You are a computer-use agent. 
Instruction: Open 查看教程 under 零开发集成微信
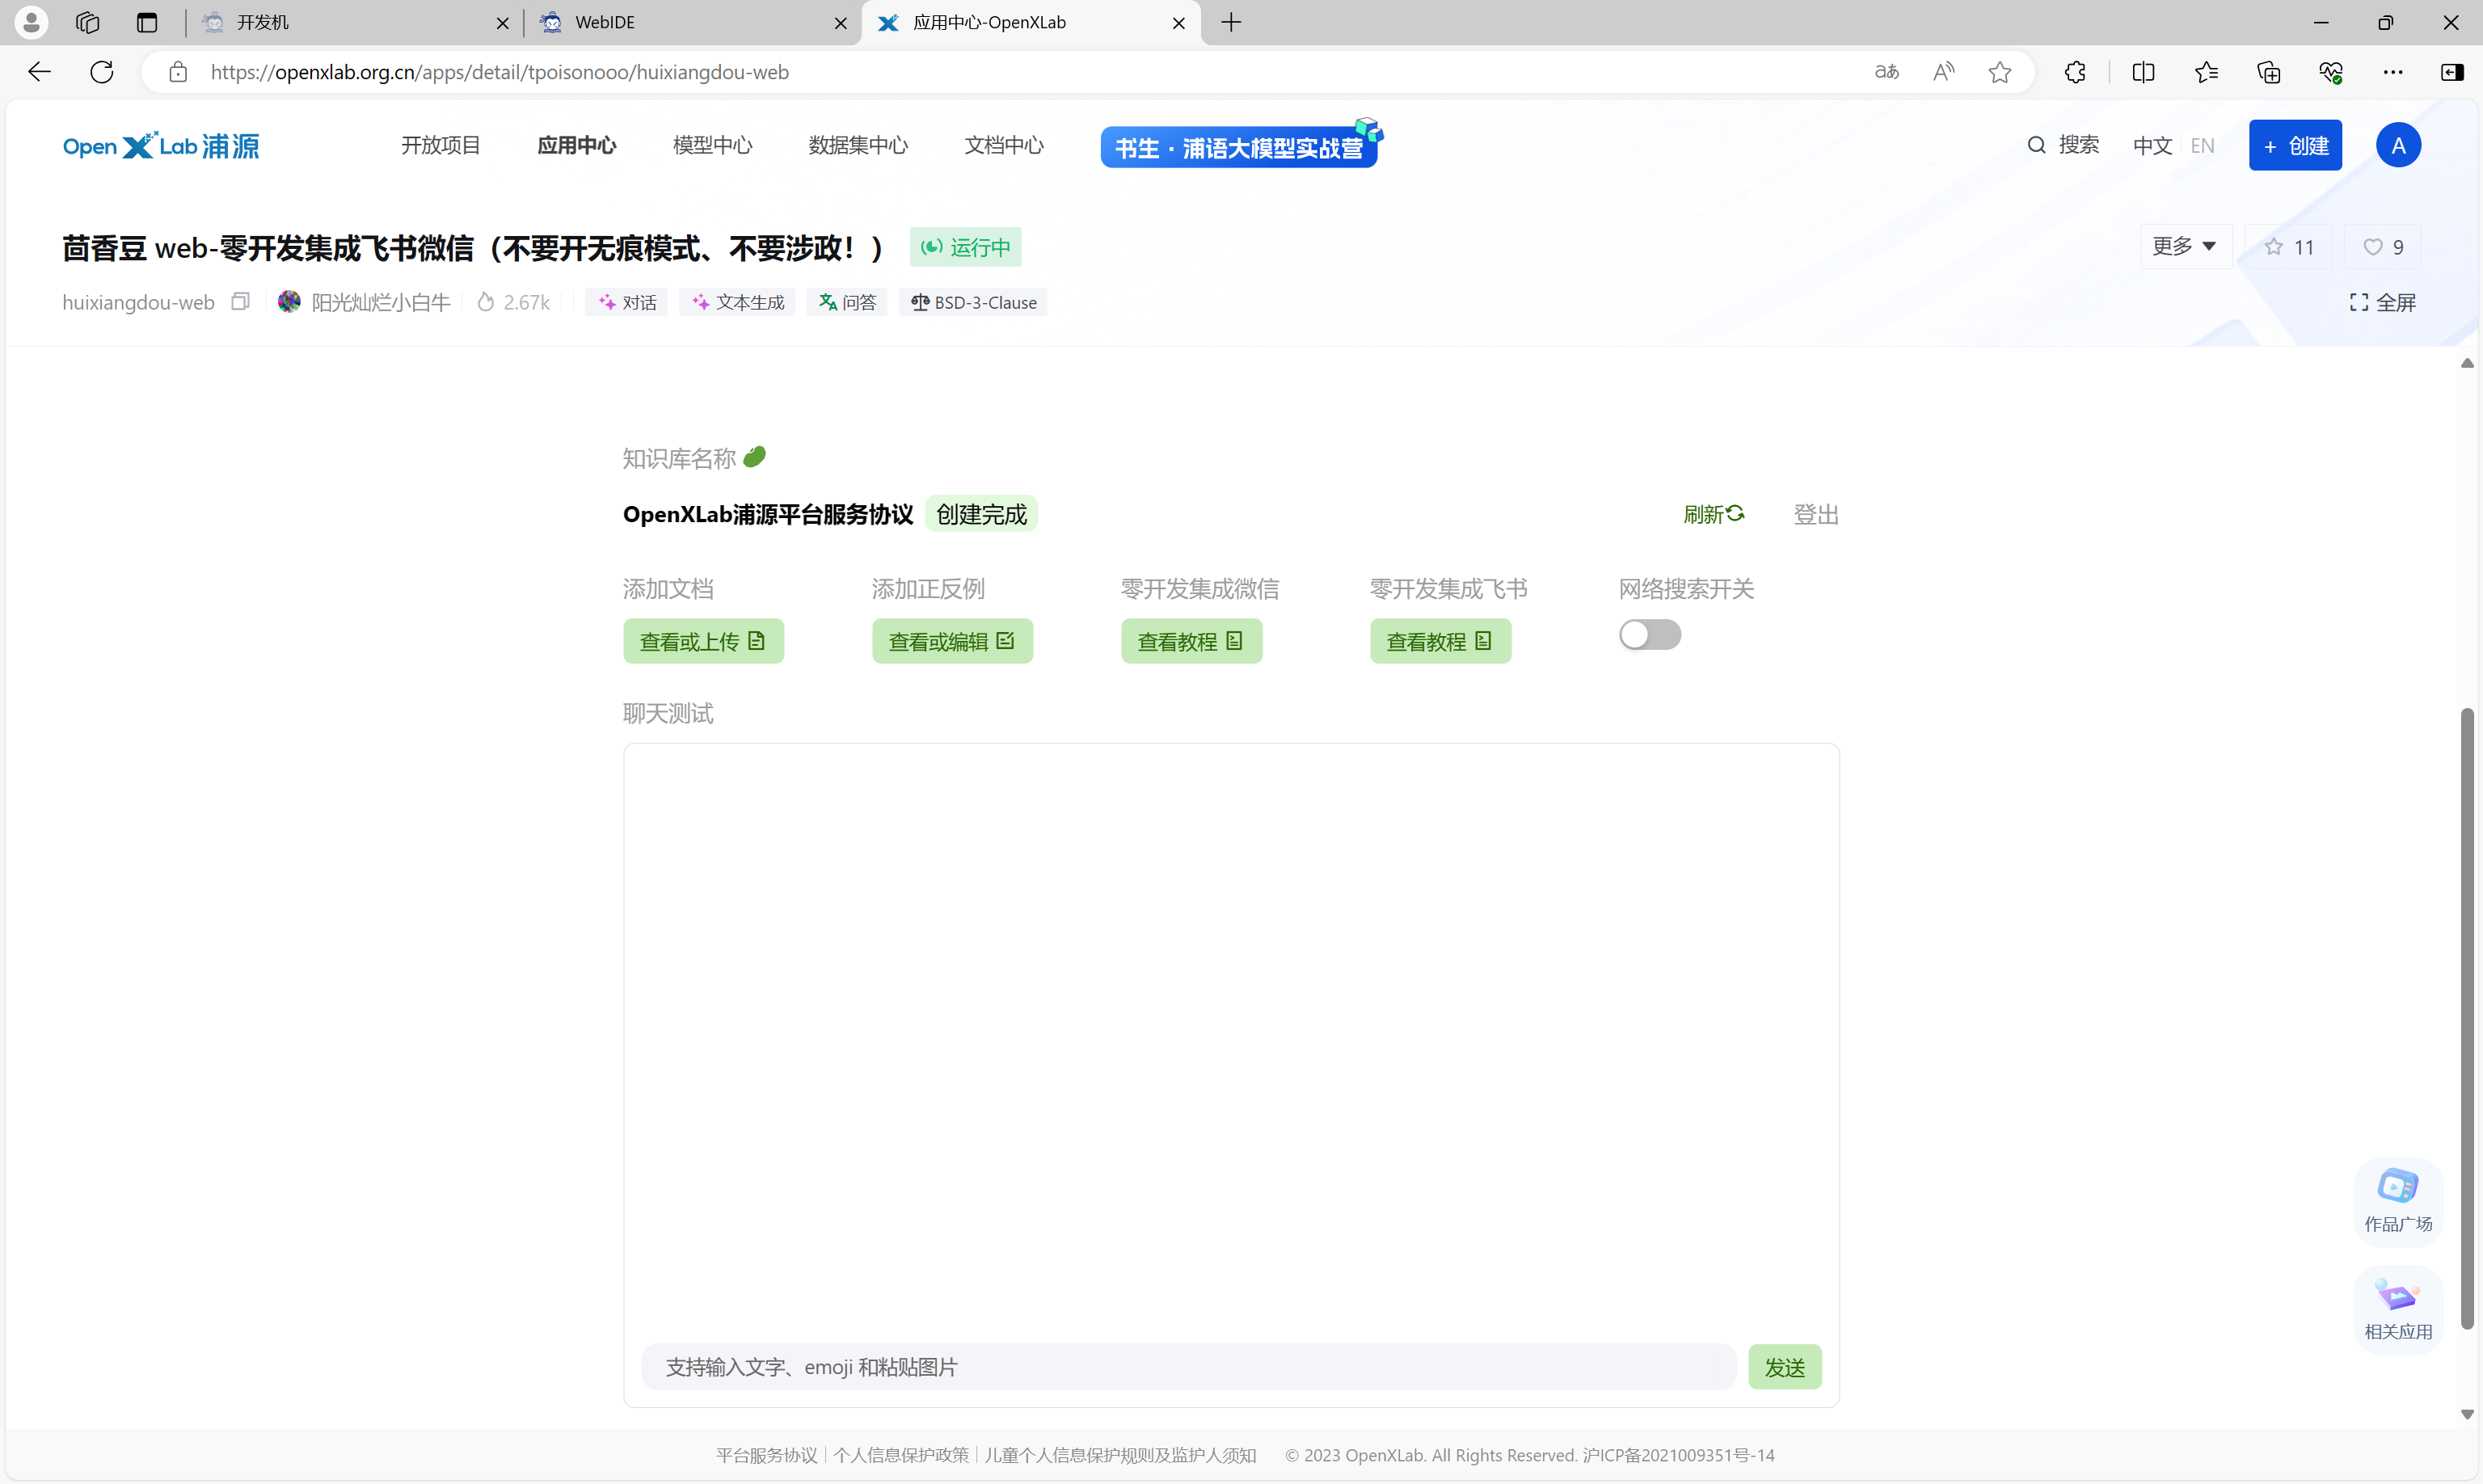pyautogui.click(x=1191, y=641)
